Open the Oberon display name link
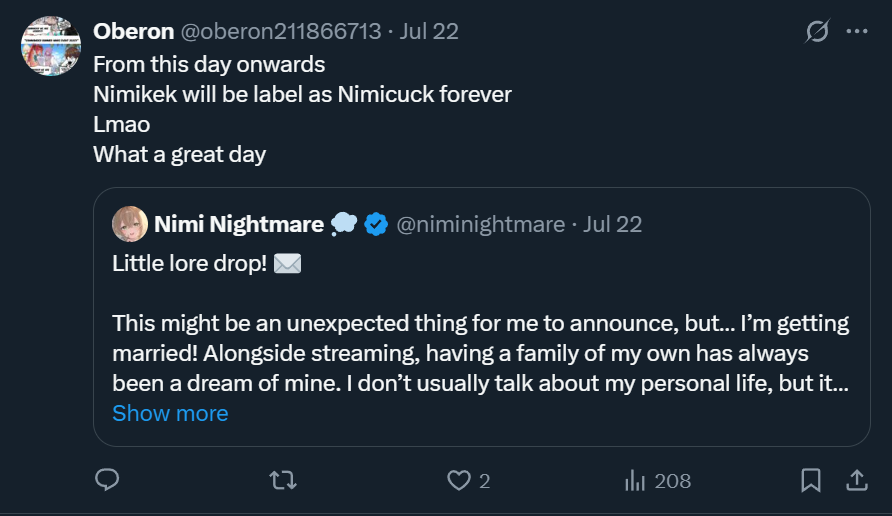This screenshot has width=892, height=516. click(x=132, y=31)
